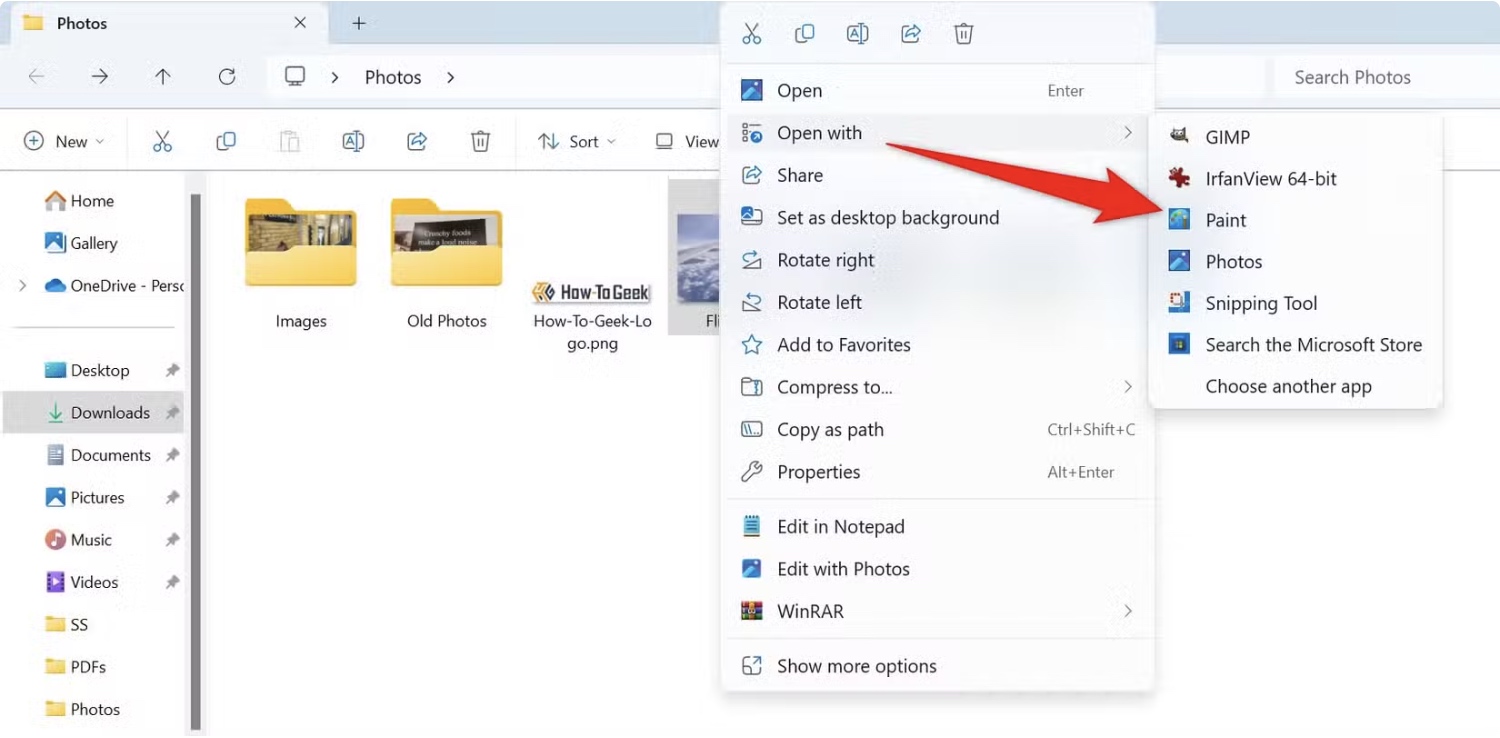Image resolution: width=1500 pixels, height=738 pixels.
Task: Click the Search Photos field
Action: tap(1385, 77)
